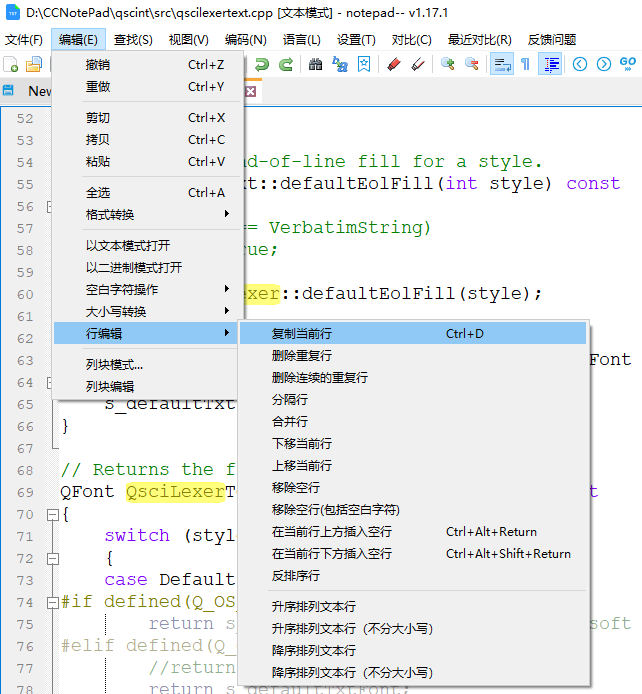This screenshot has height=694, width=642.
Task: Click the zoom in magnifier icon
Action: coord(448,64)
